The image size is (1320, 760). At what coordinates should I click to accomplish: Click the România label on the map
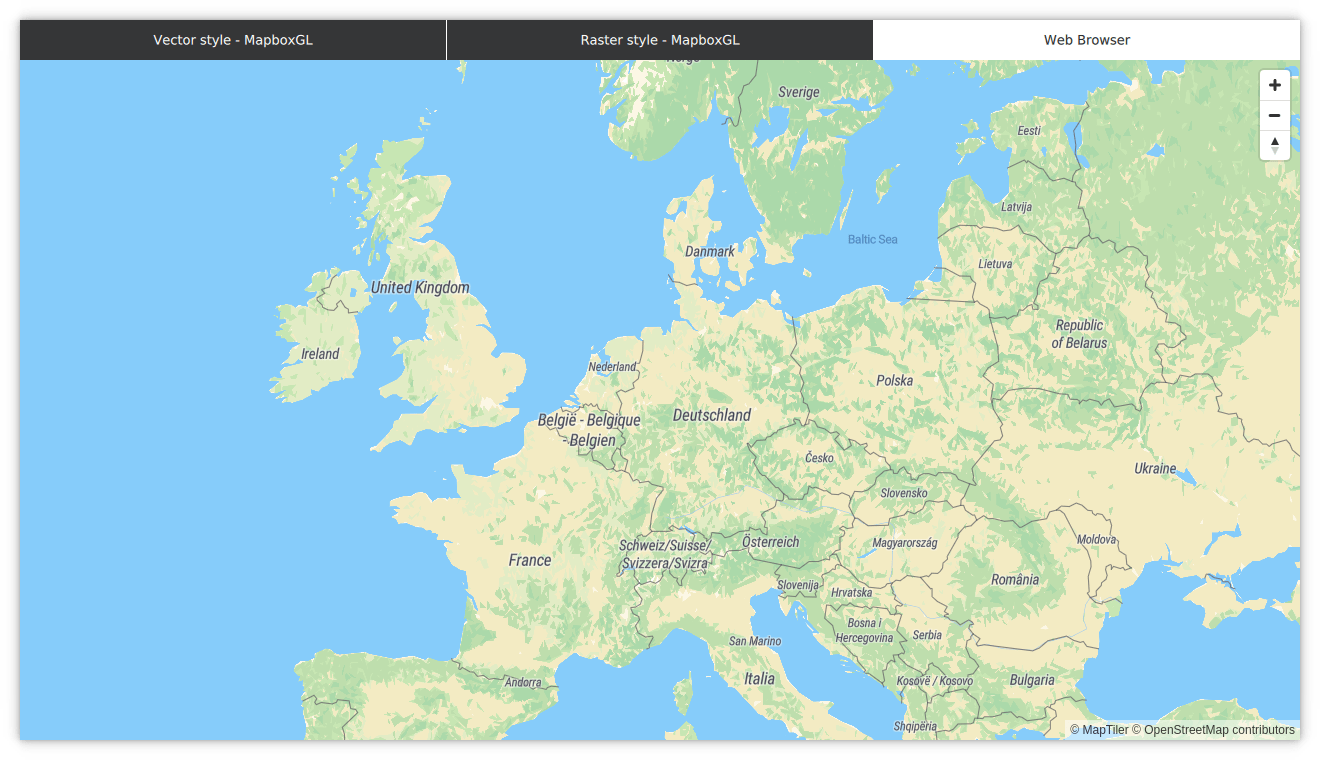click(x=1015, y=578)
